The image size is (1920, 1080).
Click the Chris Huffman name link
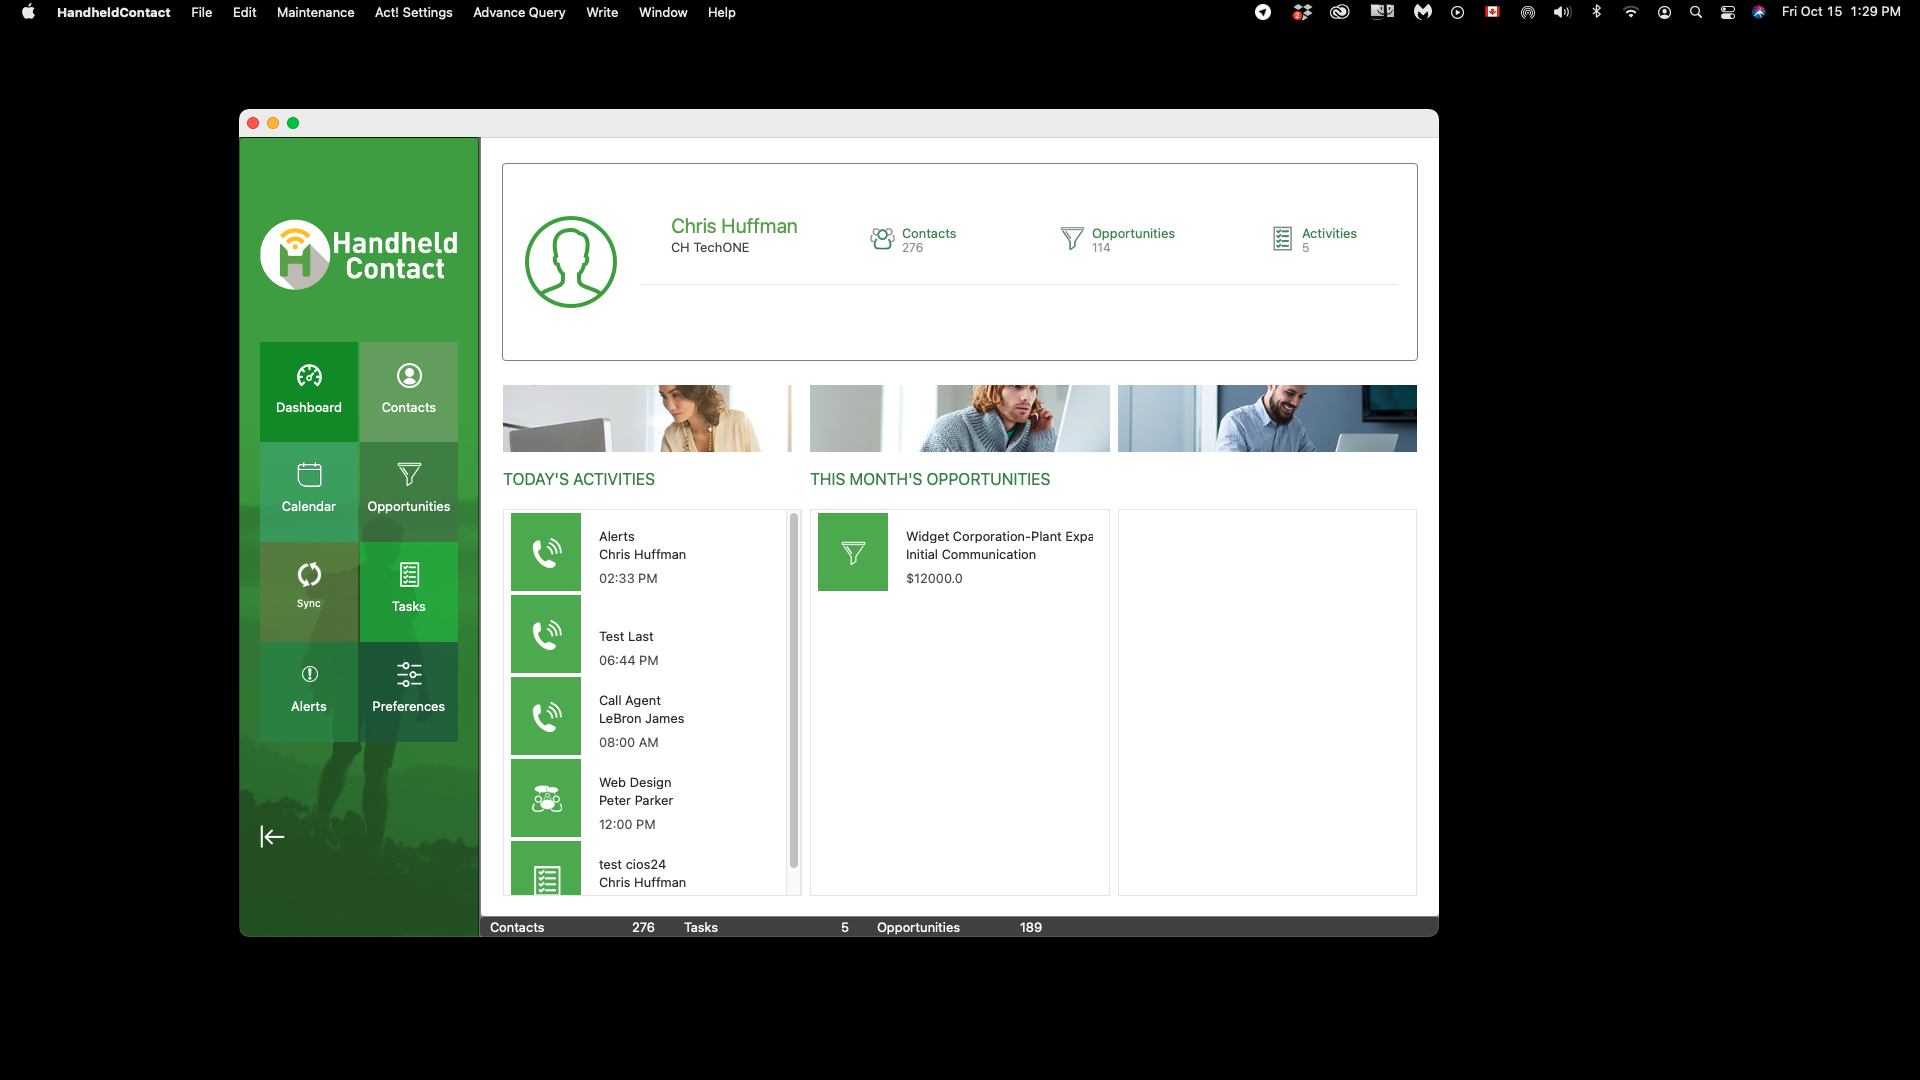(x=734, y=226)
